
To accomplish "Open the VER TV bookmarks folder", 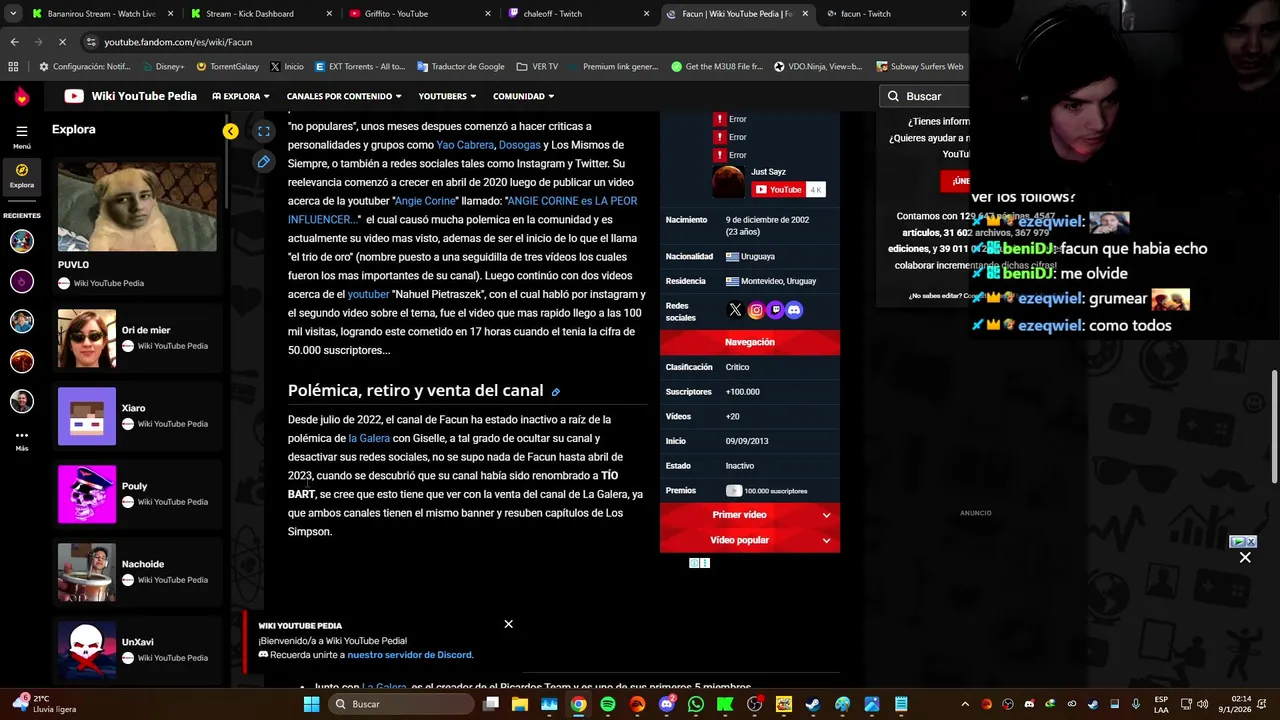I will (x=537, y=67).
